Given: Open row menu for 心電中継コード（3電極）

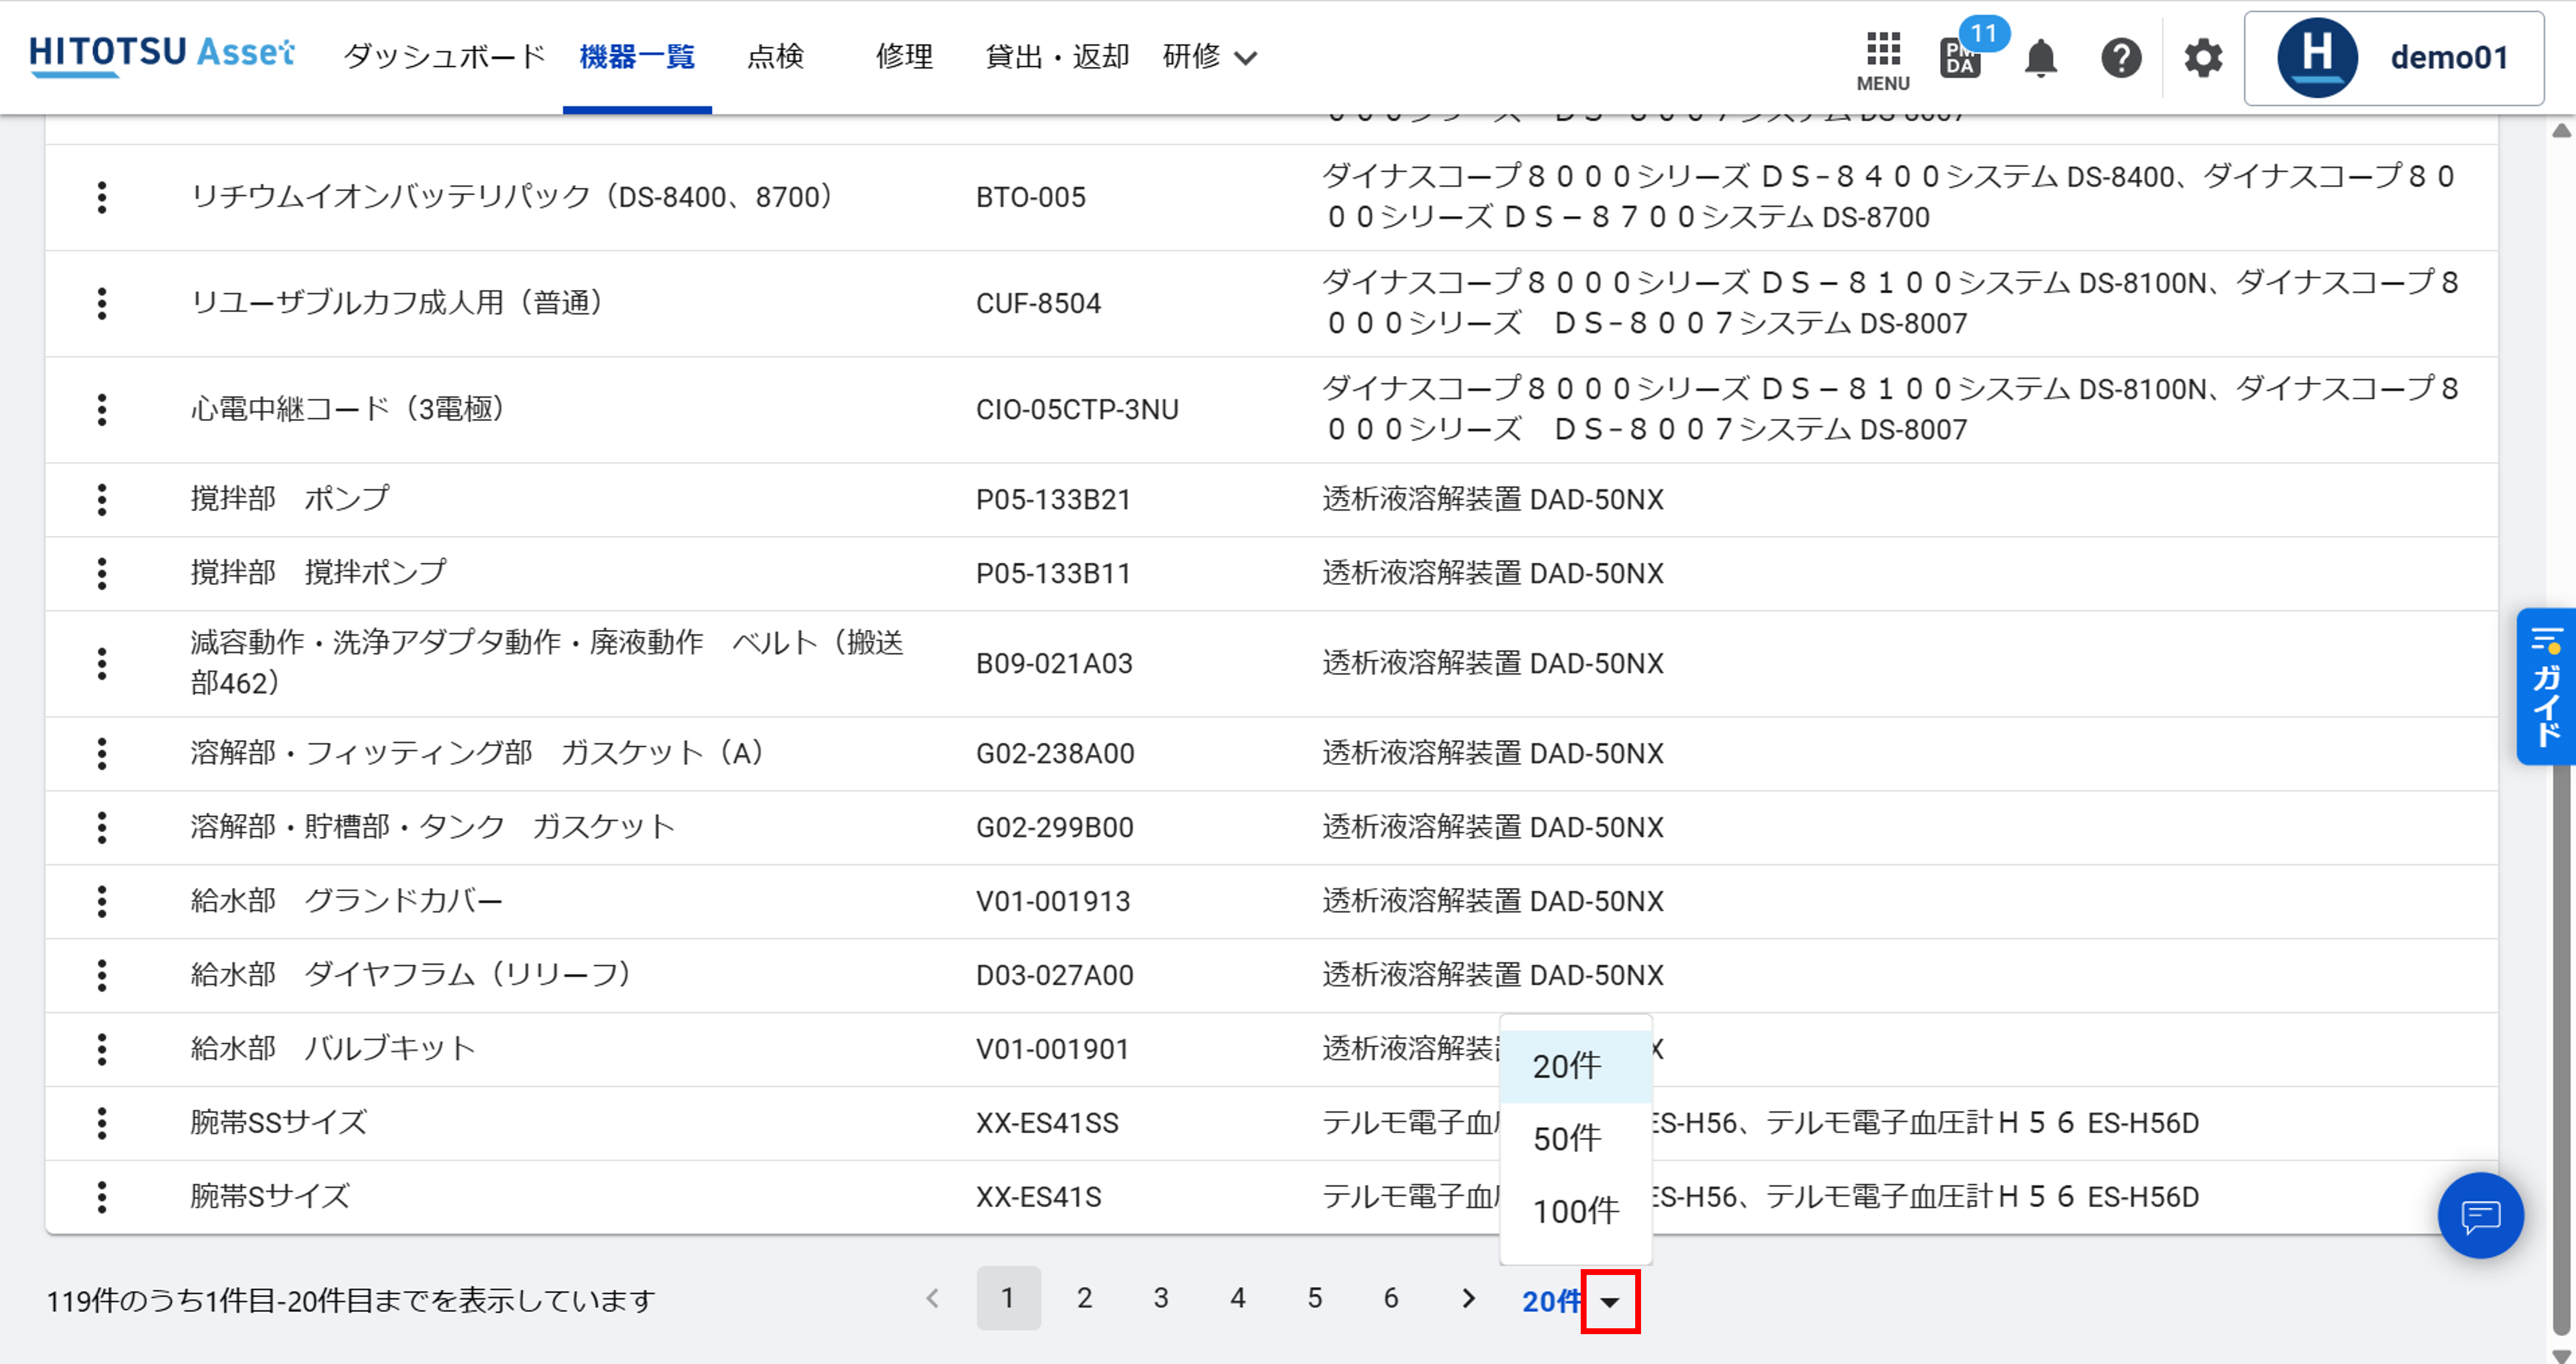Looking at the screenshot, I should (x=101, y=409).
